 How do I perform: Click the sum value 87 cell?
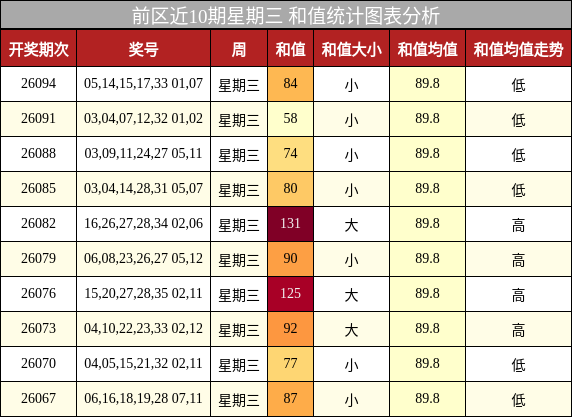(x=290, y=399)
